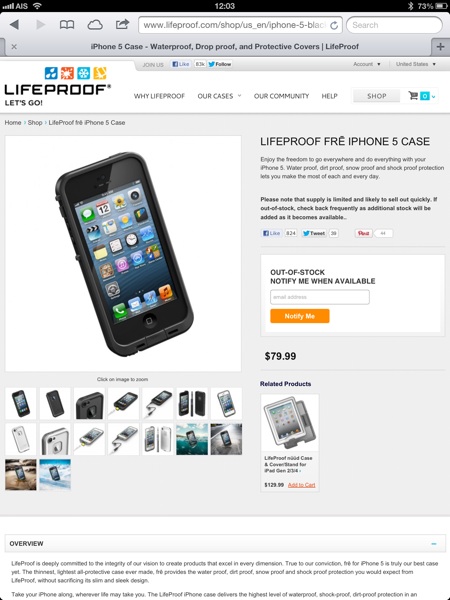Tap the share arrow icon

pyautogui.click(x=122, y=24)
